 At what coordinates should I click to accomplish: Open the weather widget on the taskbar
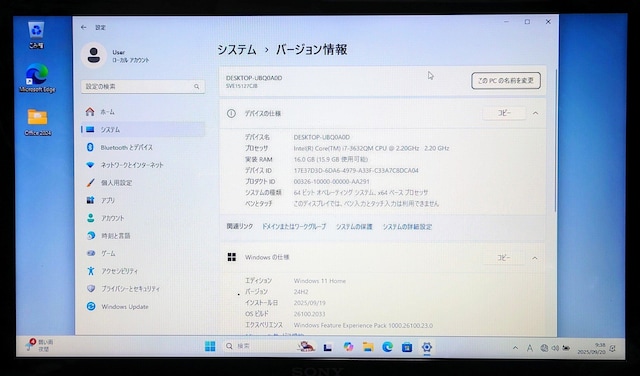(x=40, y=345)
